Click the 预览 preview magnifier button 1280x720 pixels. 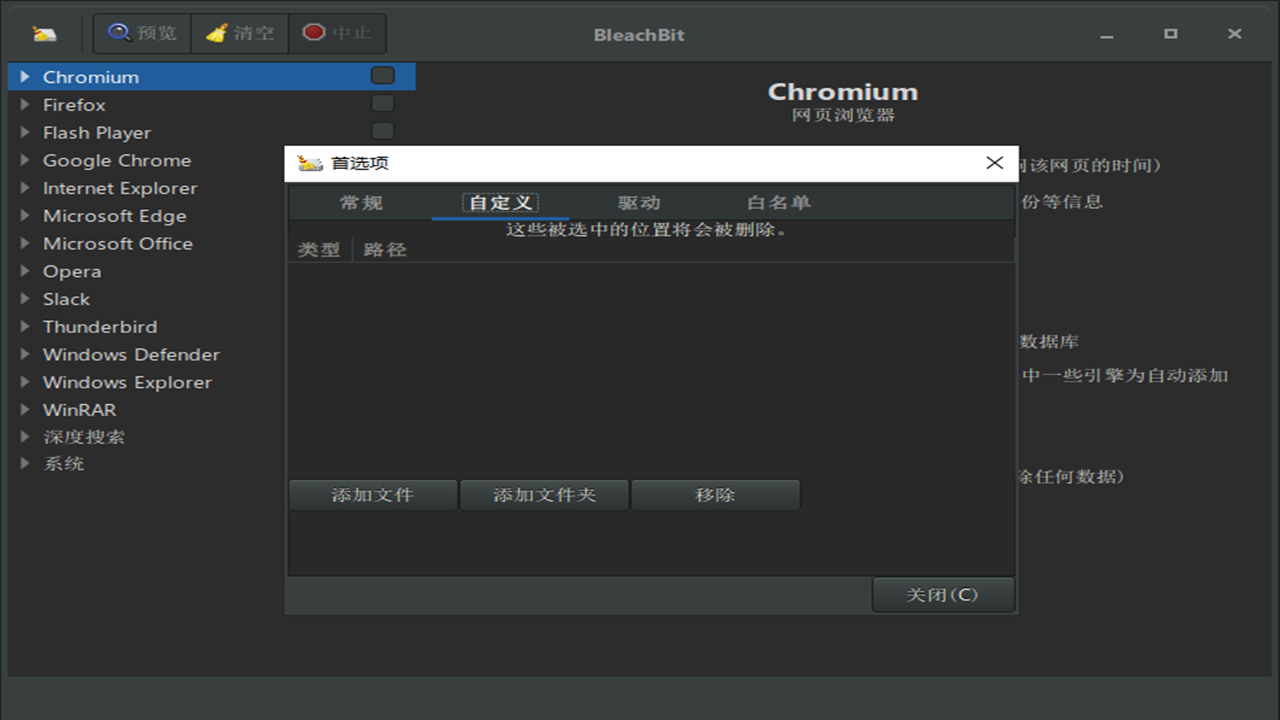click(x=142, y=33)
